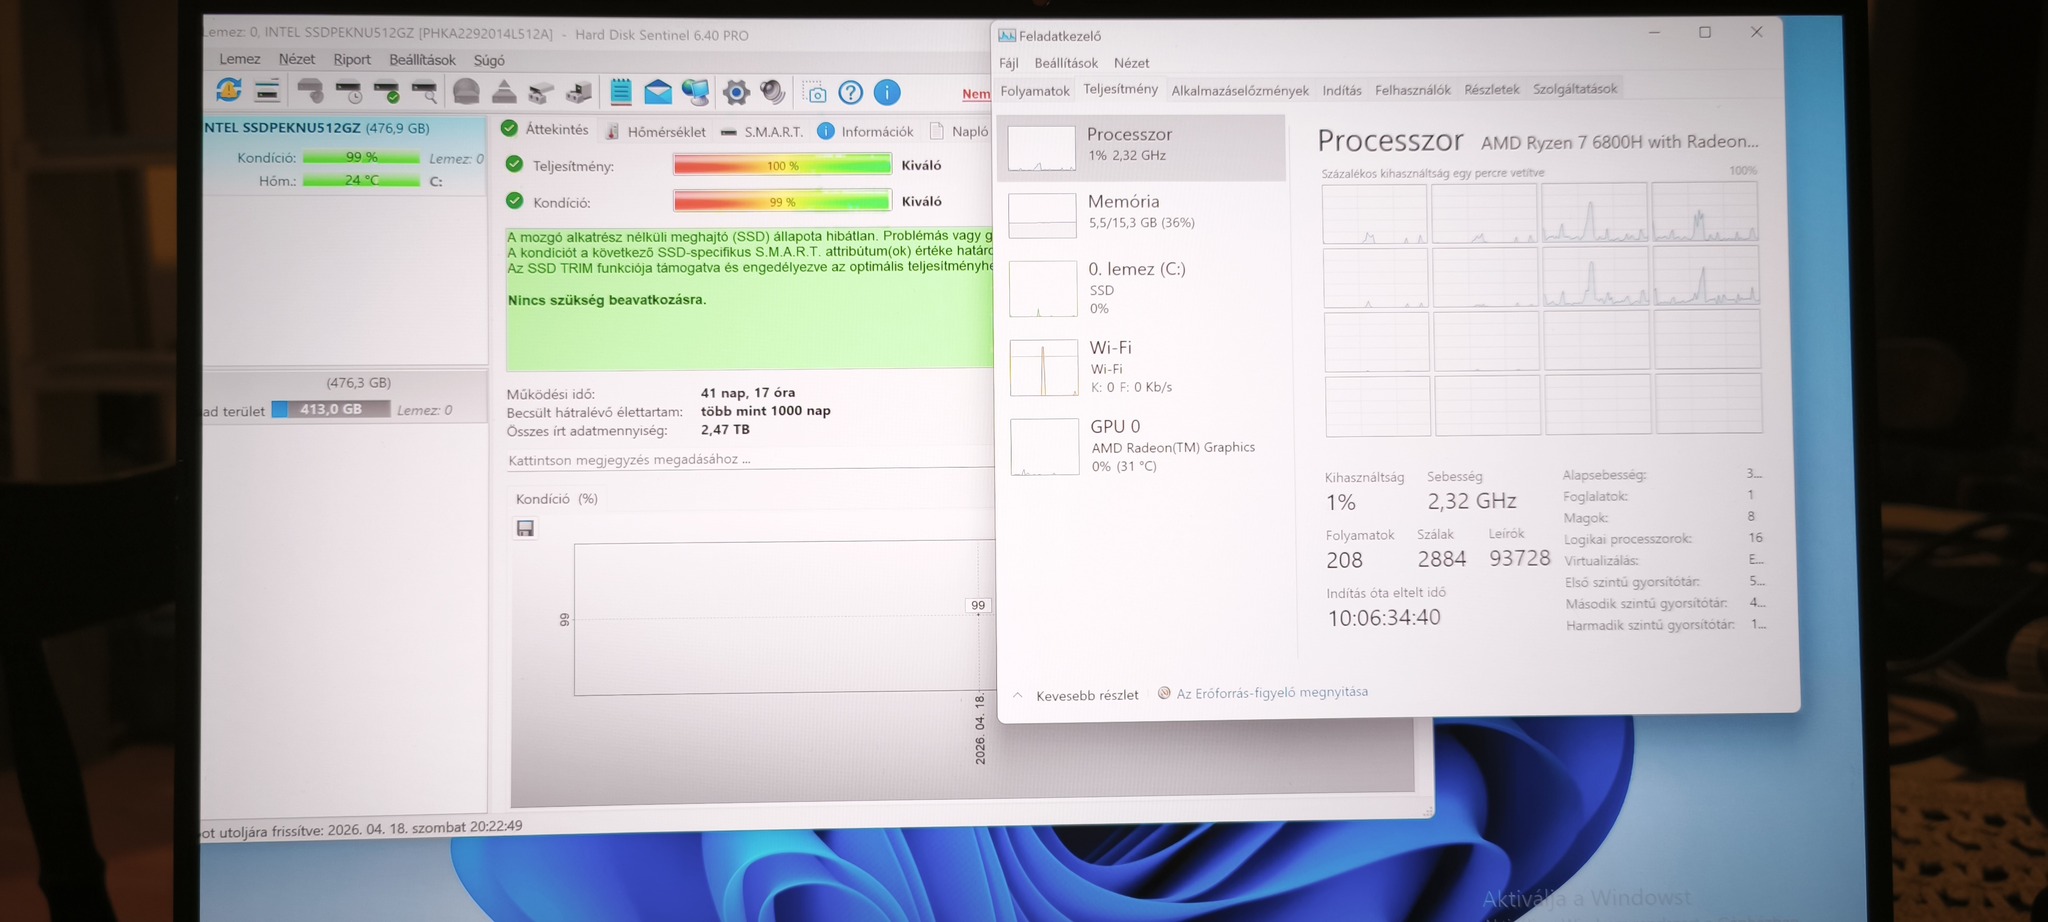
Task: Click the blue envelope e-mail icon
Action: point(658,93)
